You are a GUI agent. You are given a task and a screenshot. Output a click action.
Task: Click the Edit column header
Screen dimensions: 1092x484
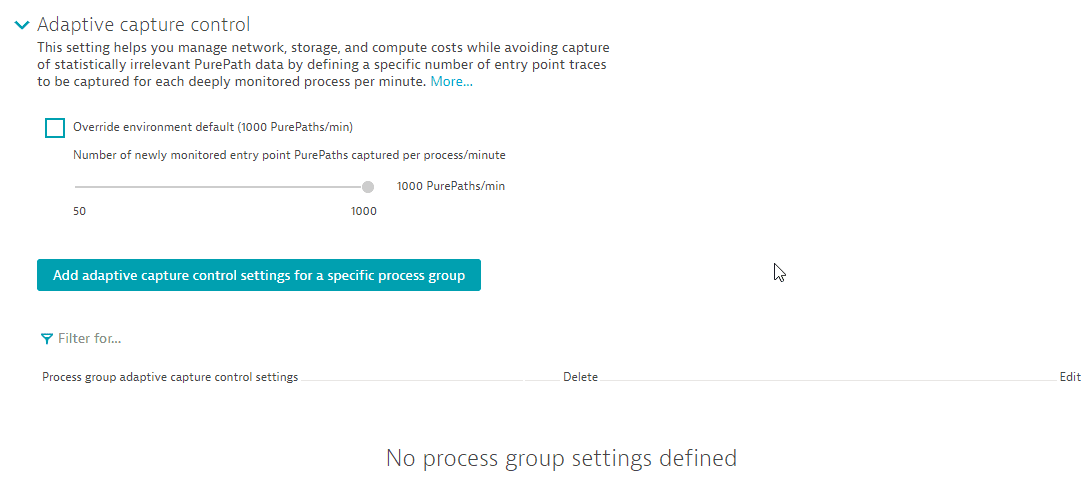click(x=1070, y=377)
